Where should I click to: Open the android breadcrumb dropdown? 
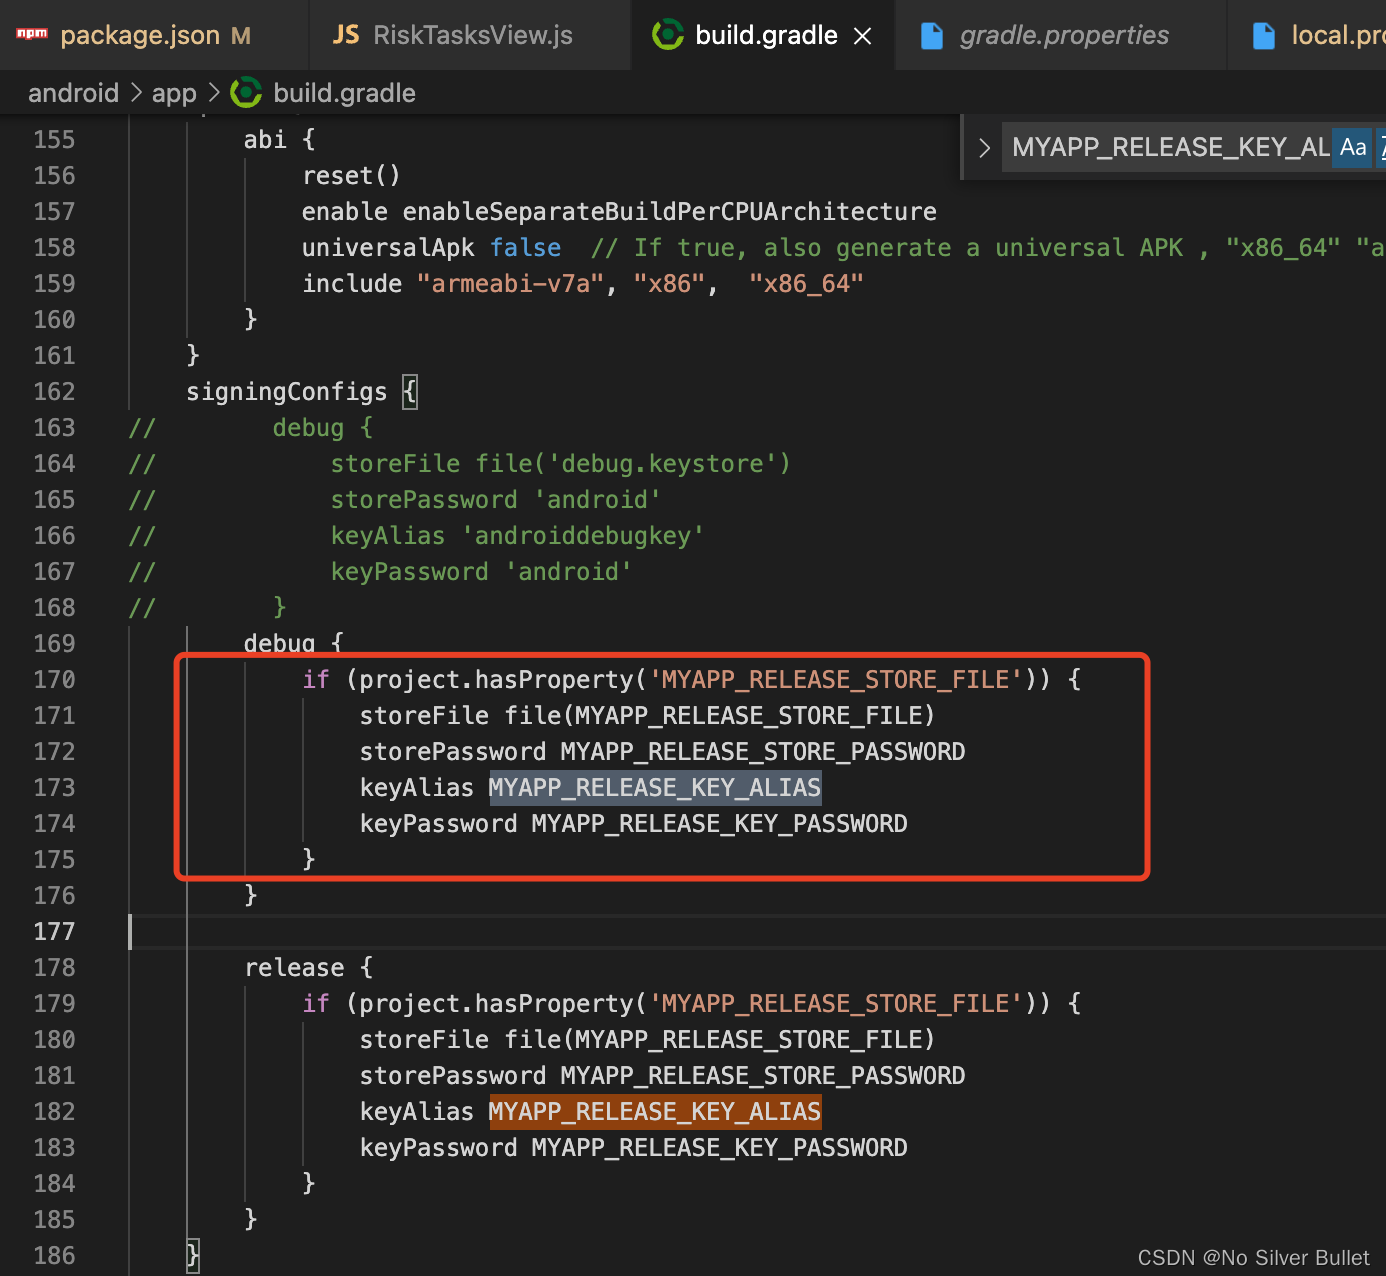click(73, 92)
